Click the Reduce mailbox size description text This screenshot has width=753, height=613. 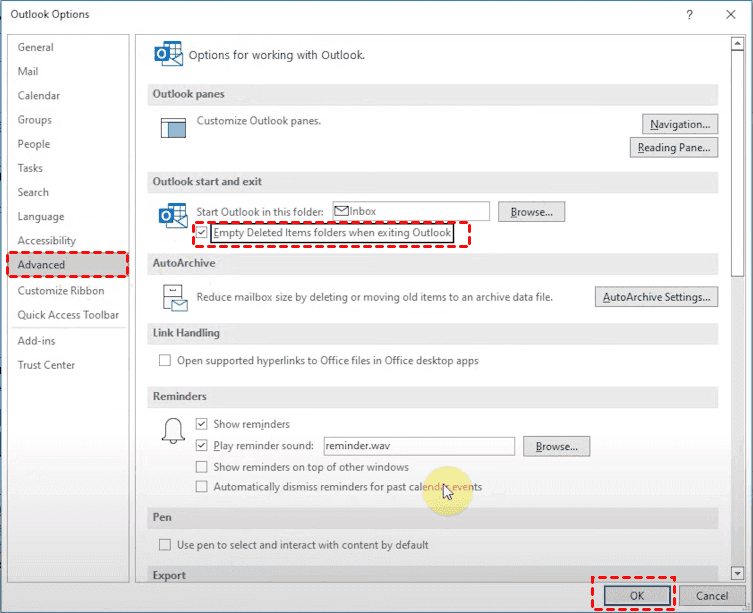point(375,297)
